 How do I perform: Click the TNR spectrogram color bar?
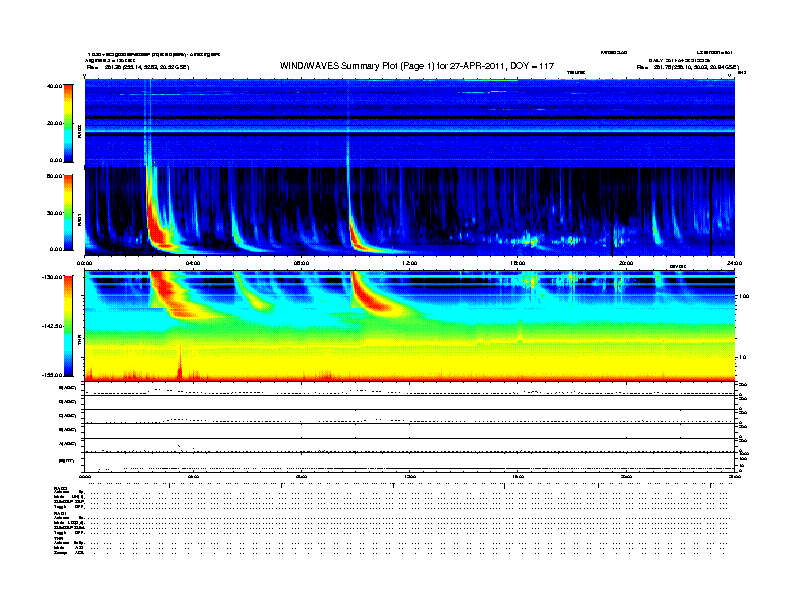pyautogui.click(x=68, y=326)
